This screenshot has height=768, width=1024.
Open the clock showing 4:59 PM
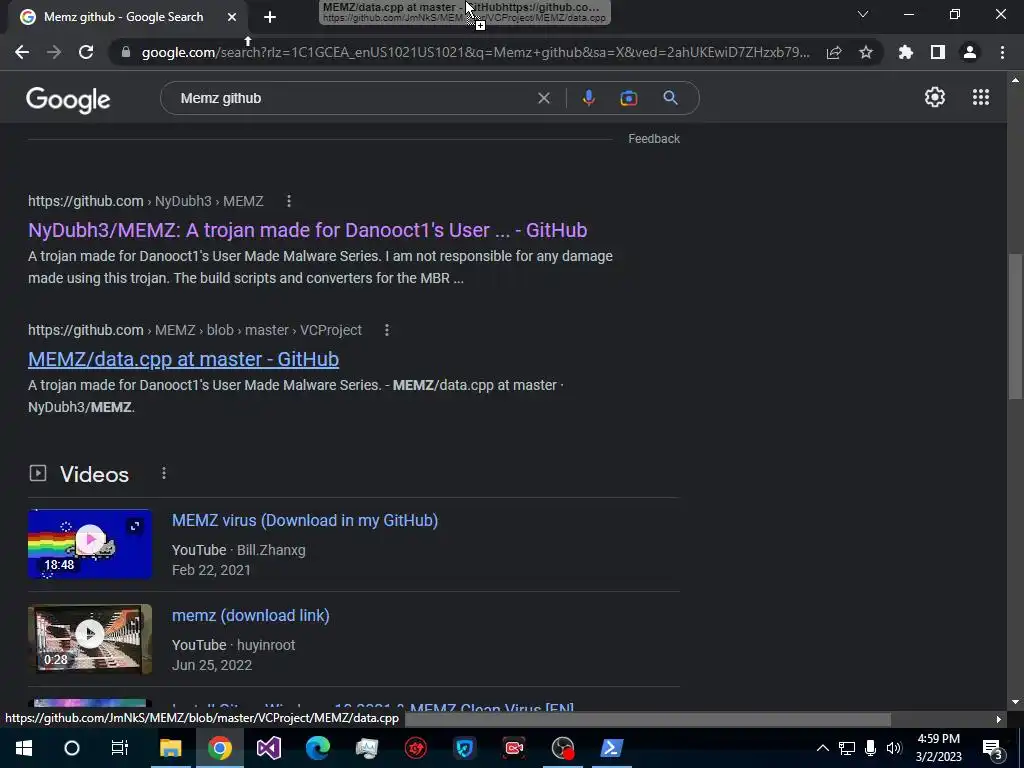(x=938, y=748)
